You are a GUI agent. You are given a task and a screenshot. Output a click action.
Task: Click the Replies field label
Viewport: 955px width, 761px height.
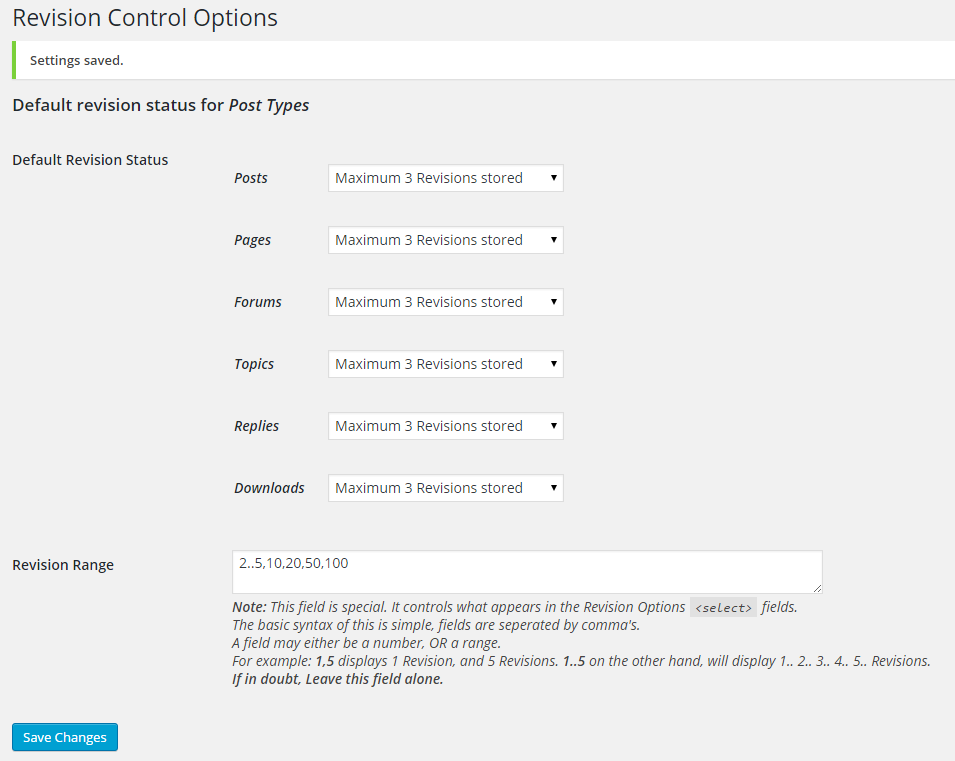tap(256, 426)
